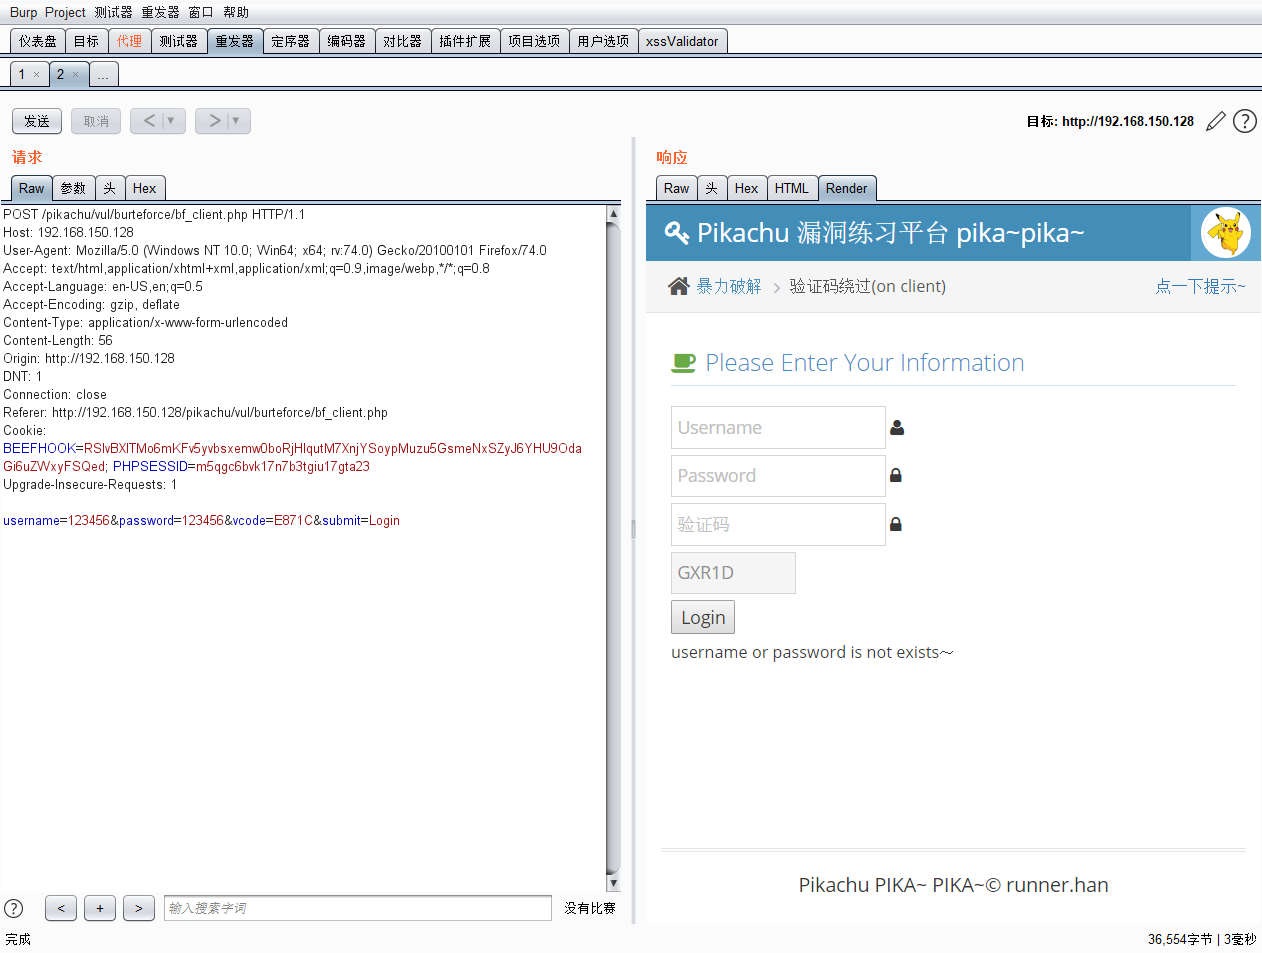
Task: Click next search match button
Action: click(139, 908)
